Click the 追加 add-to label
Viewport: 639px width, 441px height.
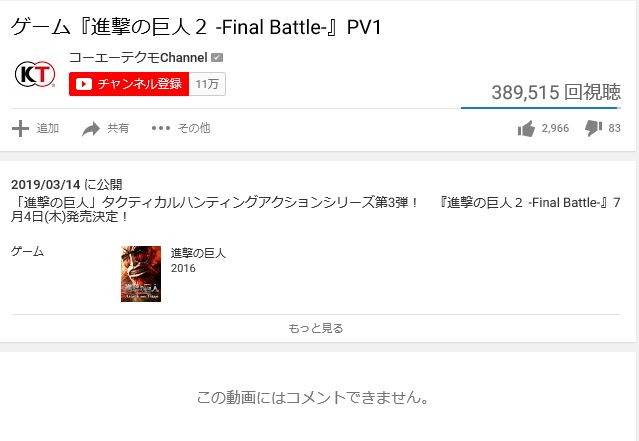[48, 128]
